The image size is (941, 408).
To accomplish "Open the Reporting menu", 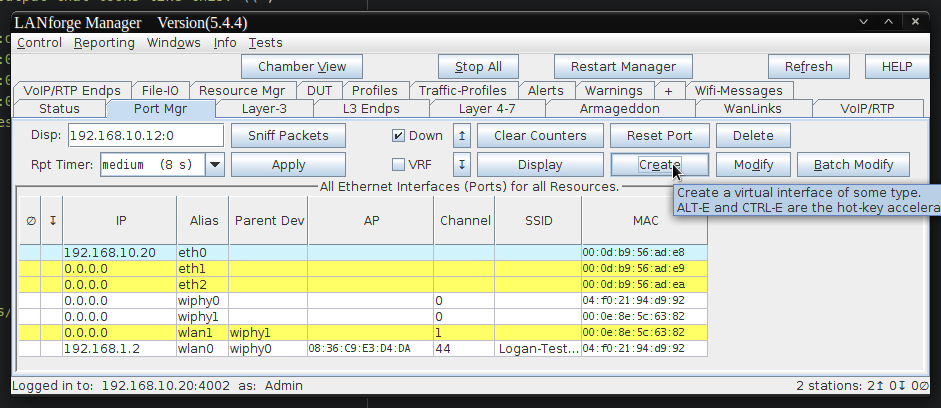I will [104, 43].
